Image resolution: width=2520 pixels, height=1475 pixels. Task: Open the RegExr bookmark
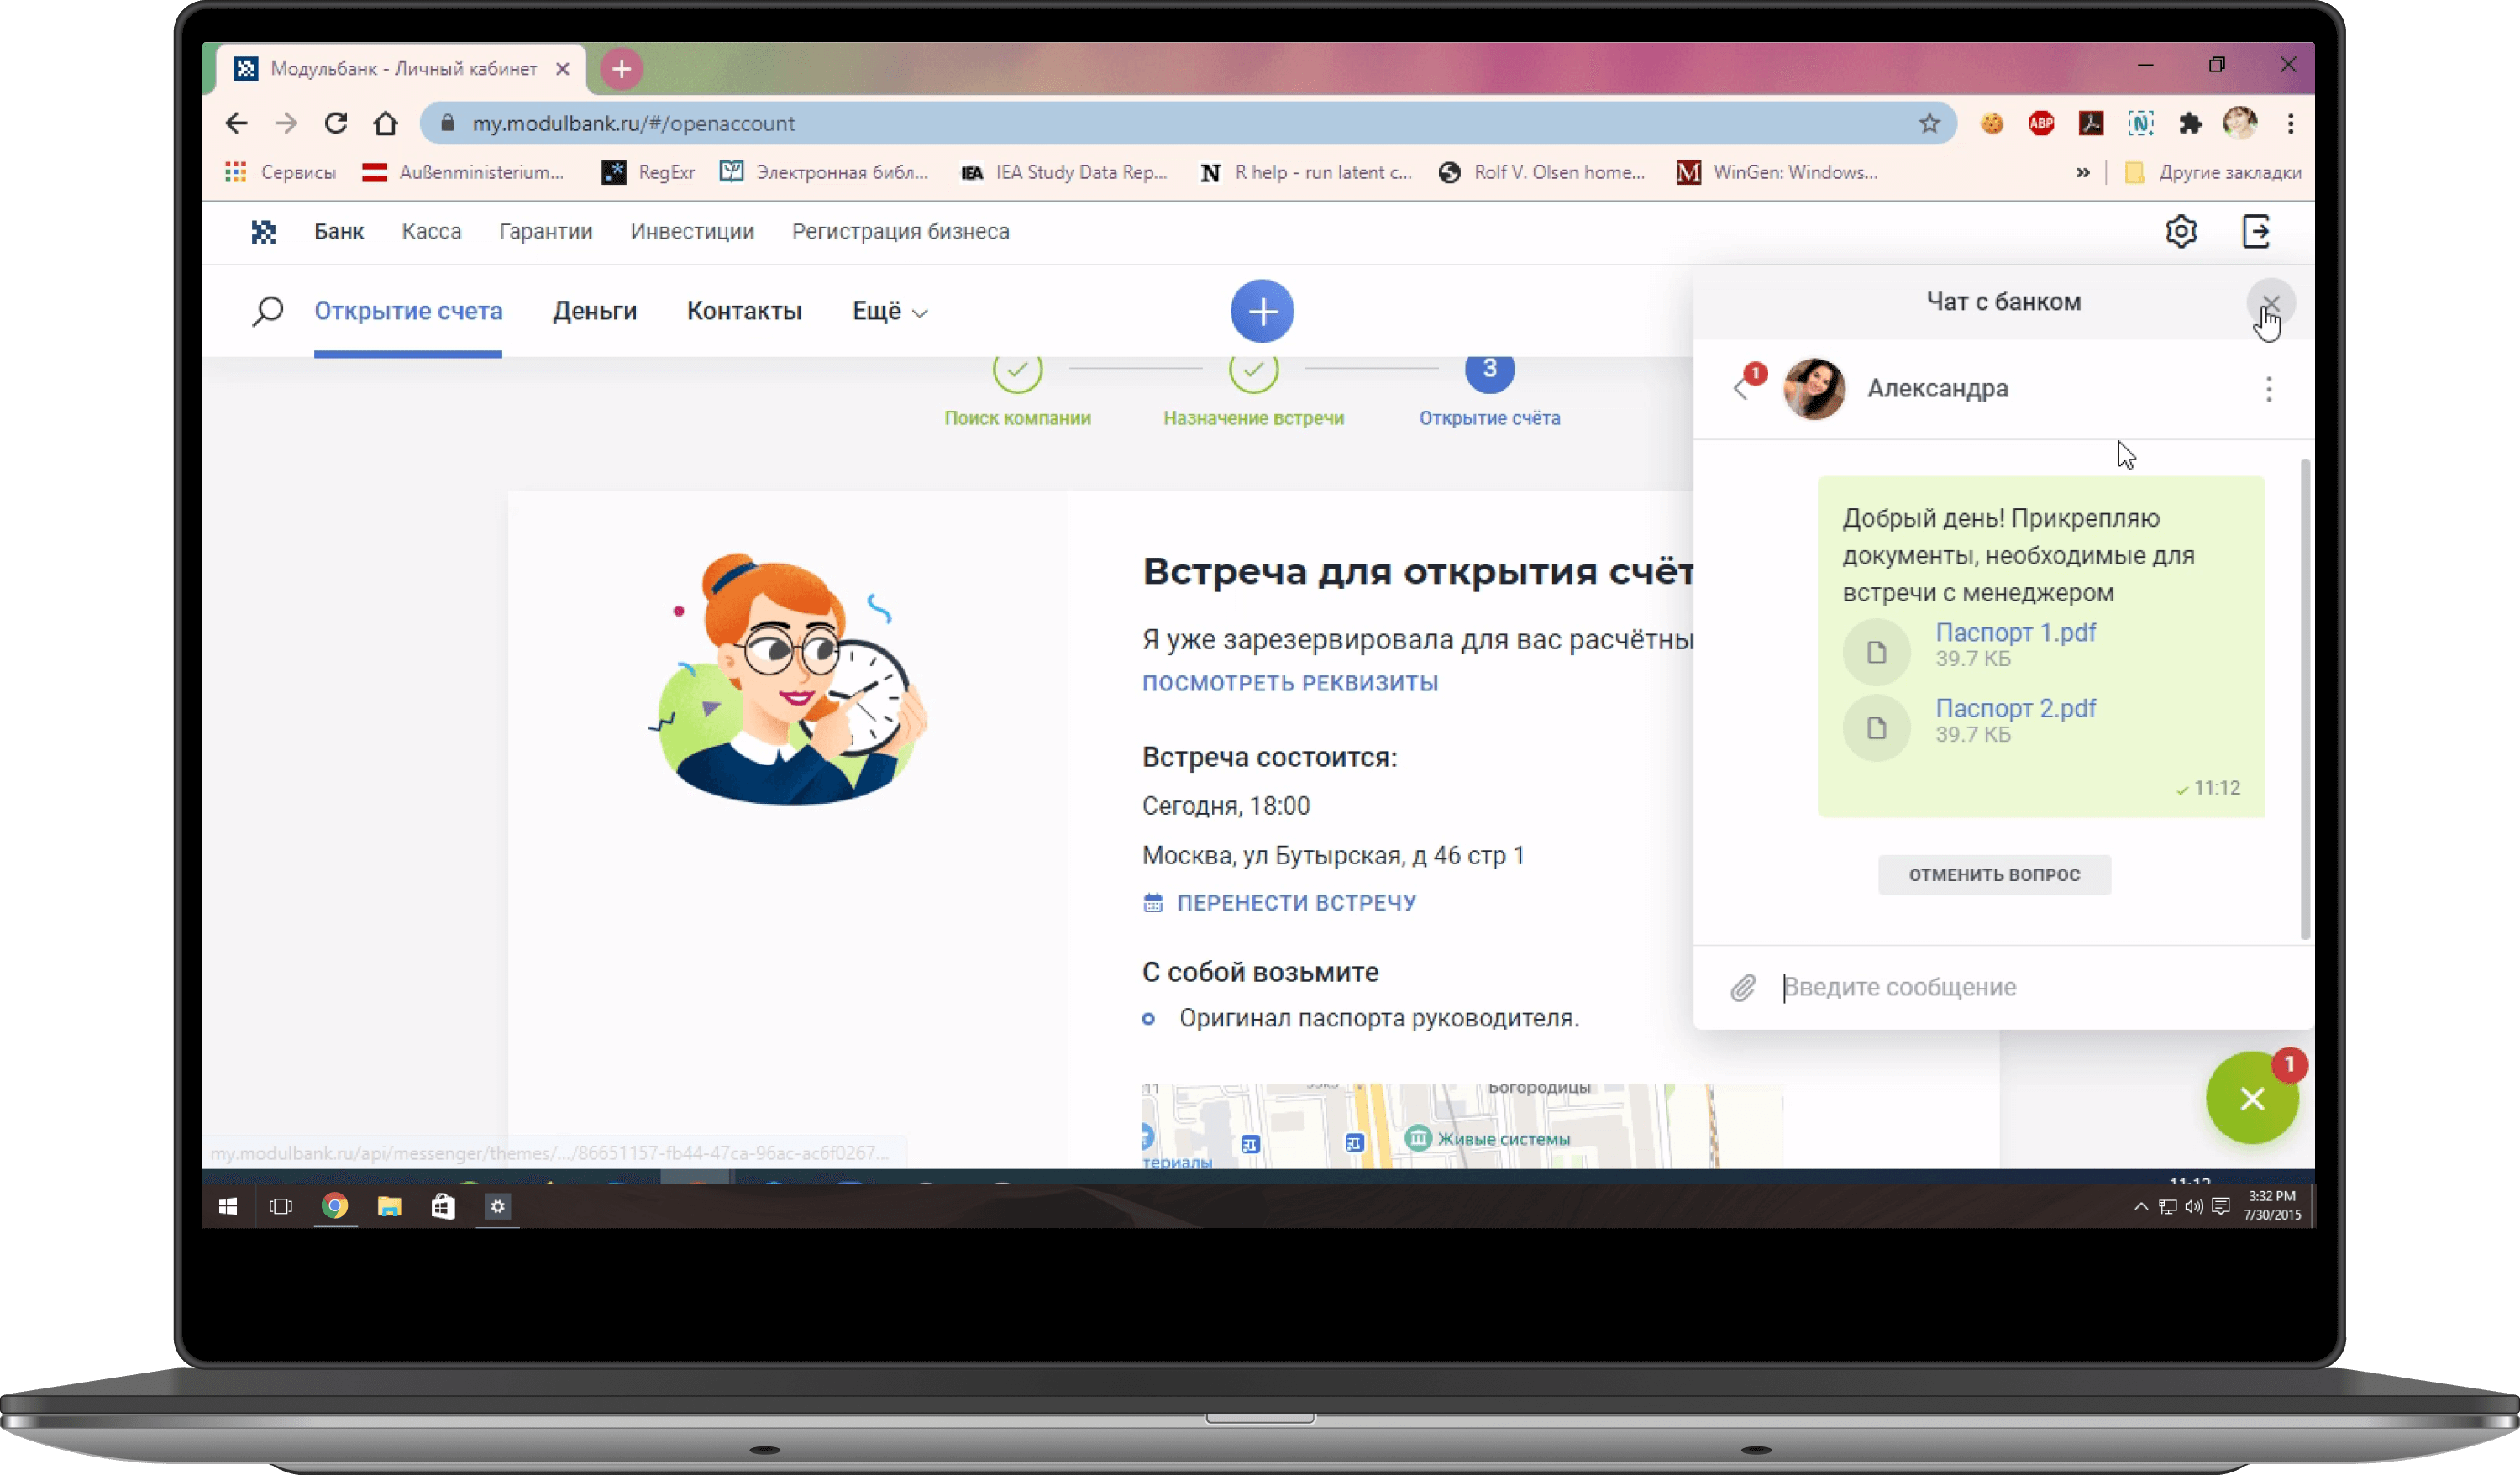click(x=648, y=172)
